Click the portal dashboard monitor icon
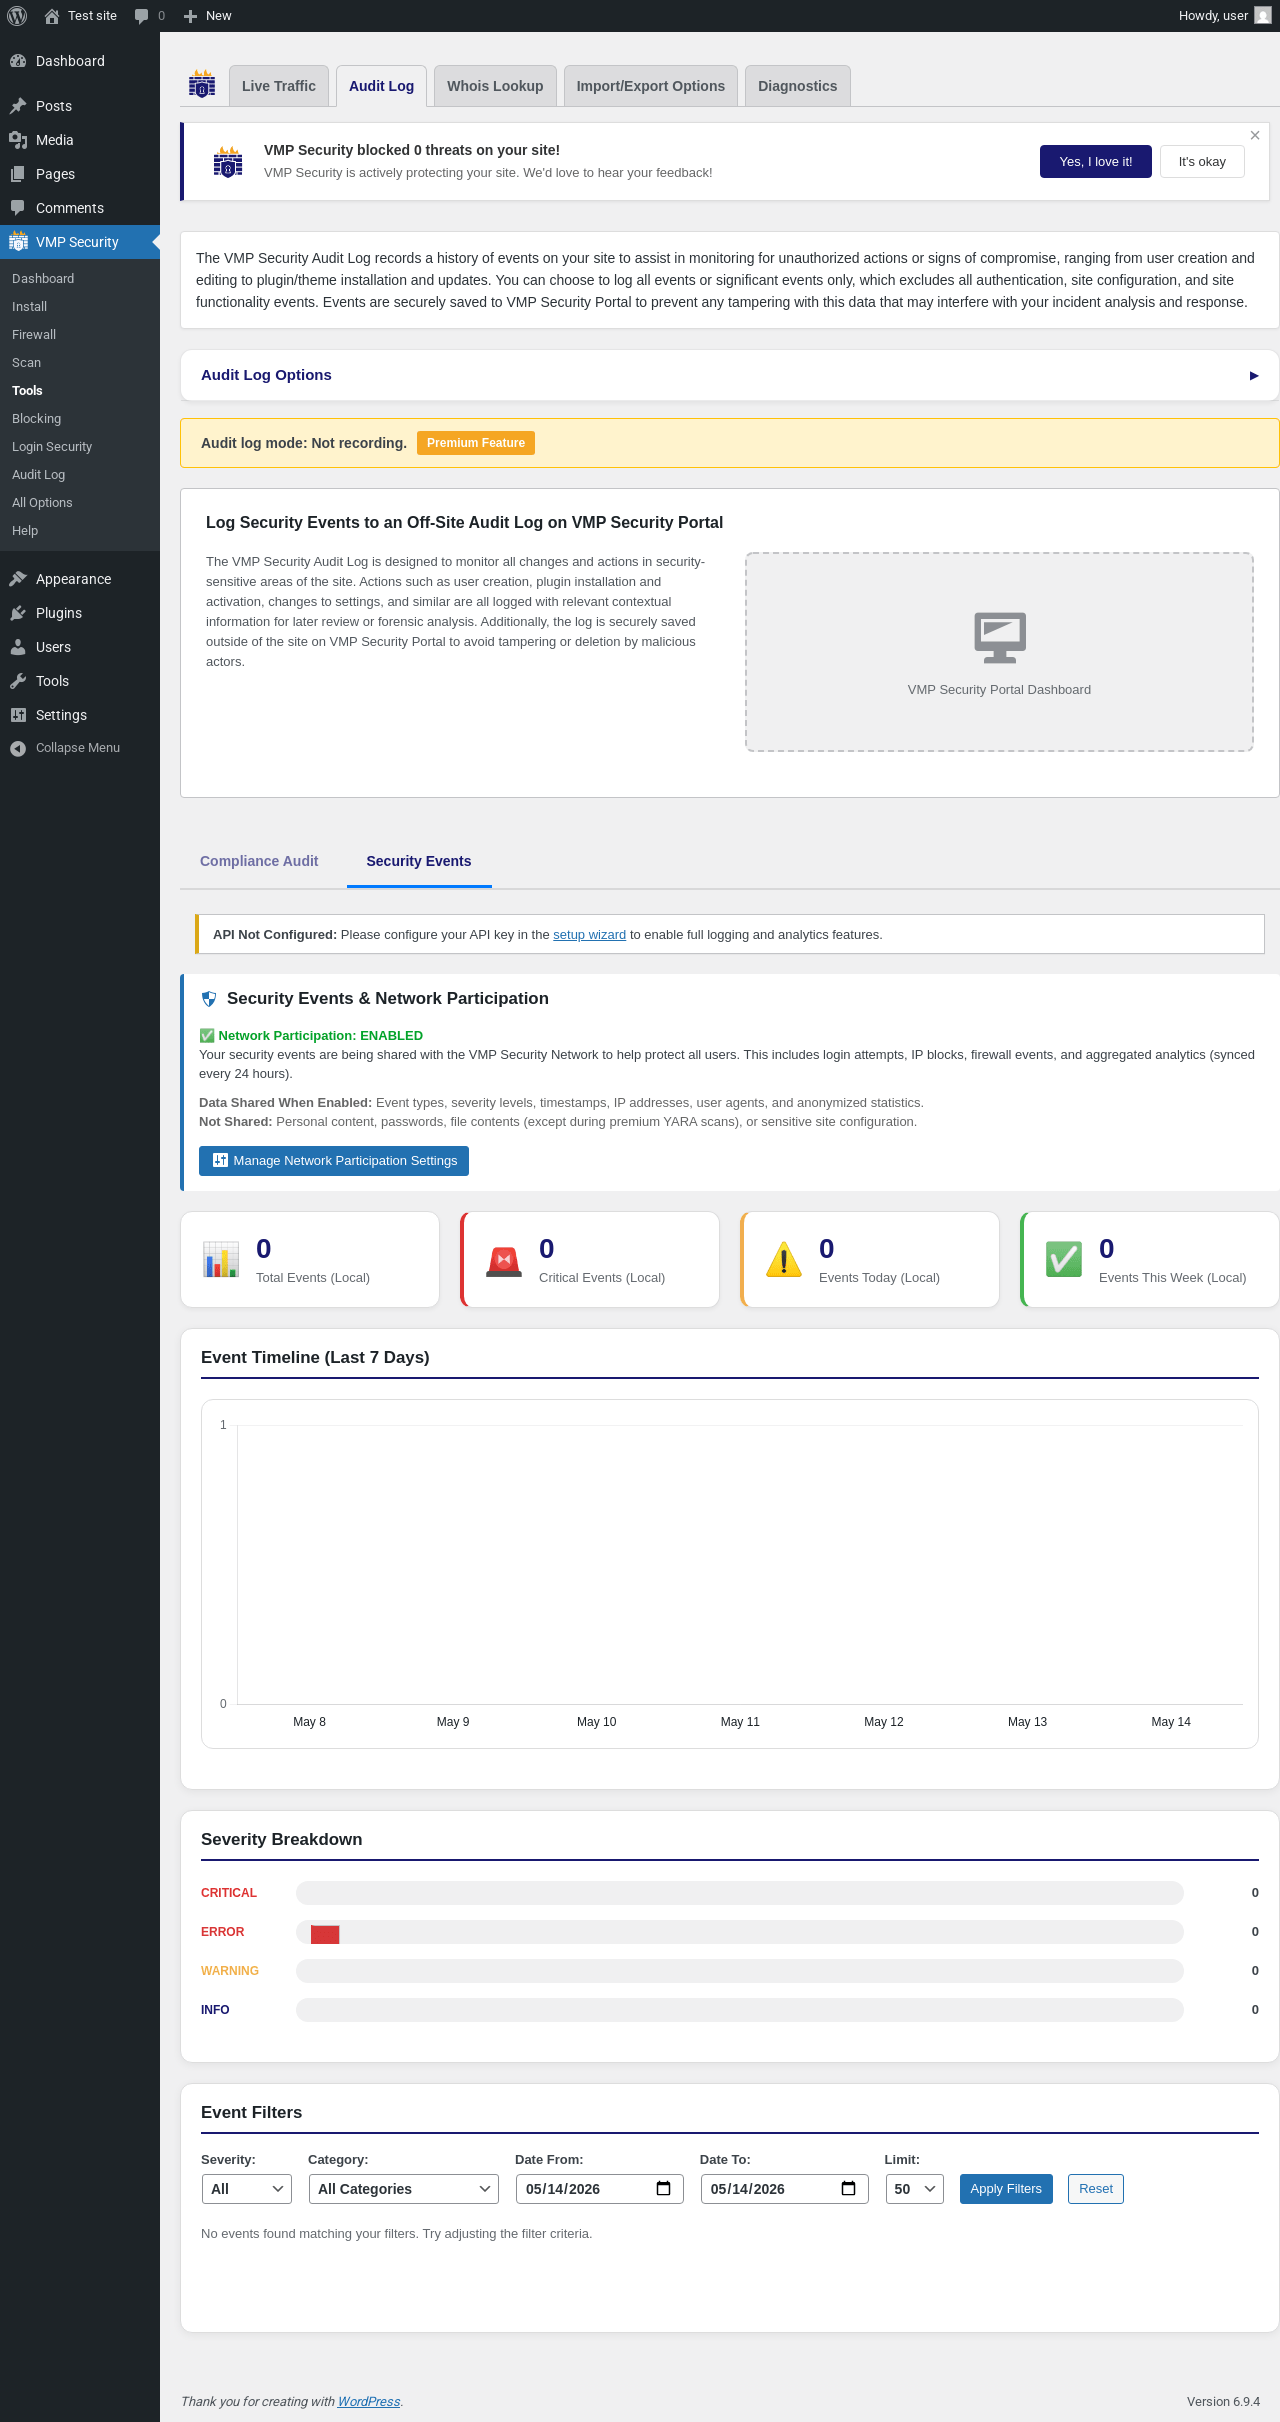The height and width of the screenshot is (2422, 1280). coord(1000,637)
